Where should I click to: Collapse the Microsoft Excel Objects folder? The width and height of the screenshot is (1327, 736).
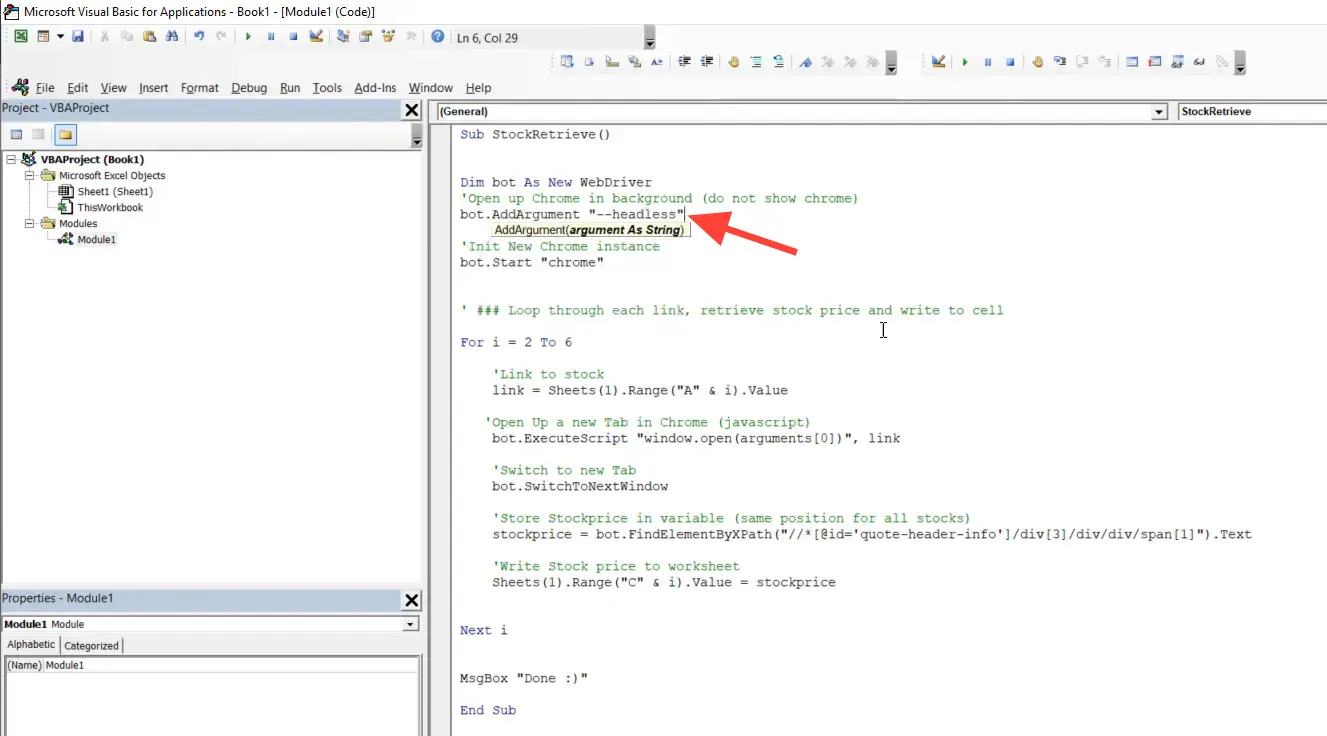pyautogui.click(x=32, y=175)
